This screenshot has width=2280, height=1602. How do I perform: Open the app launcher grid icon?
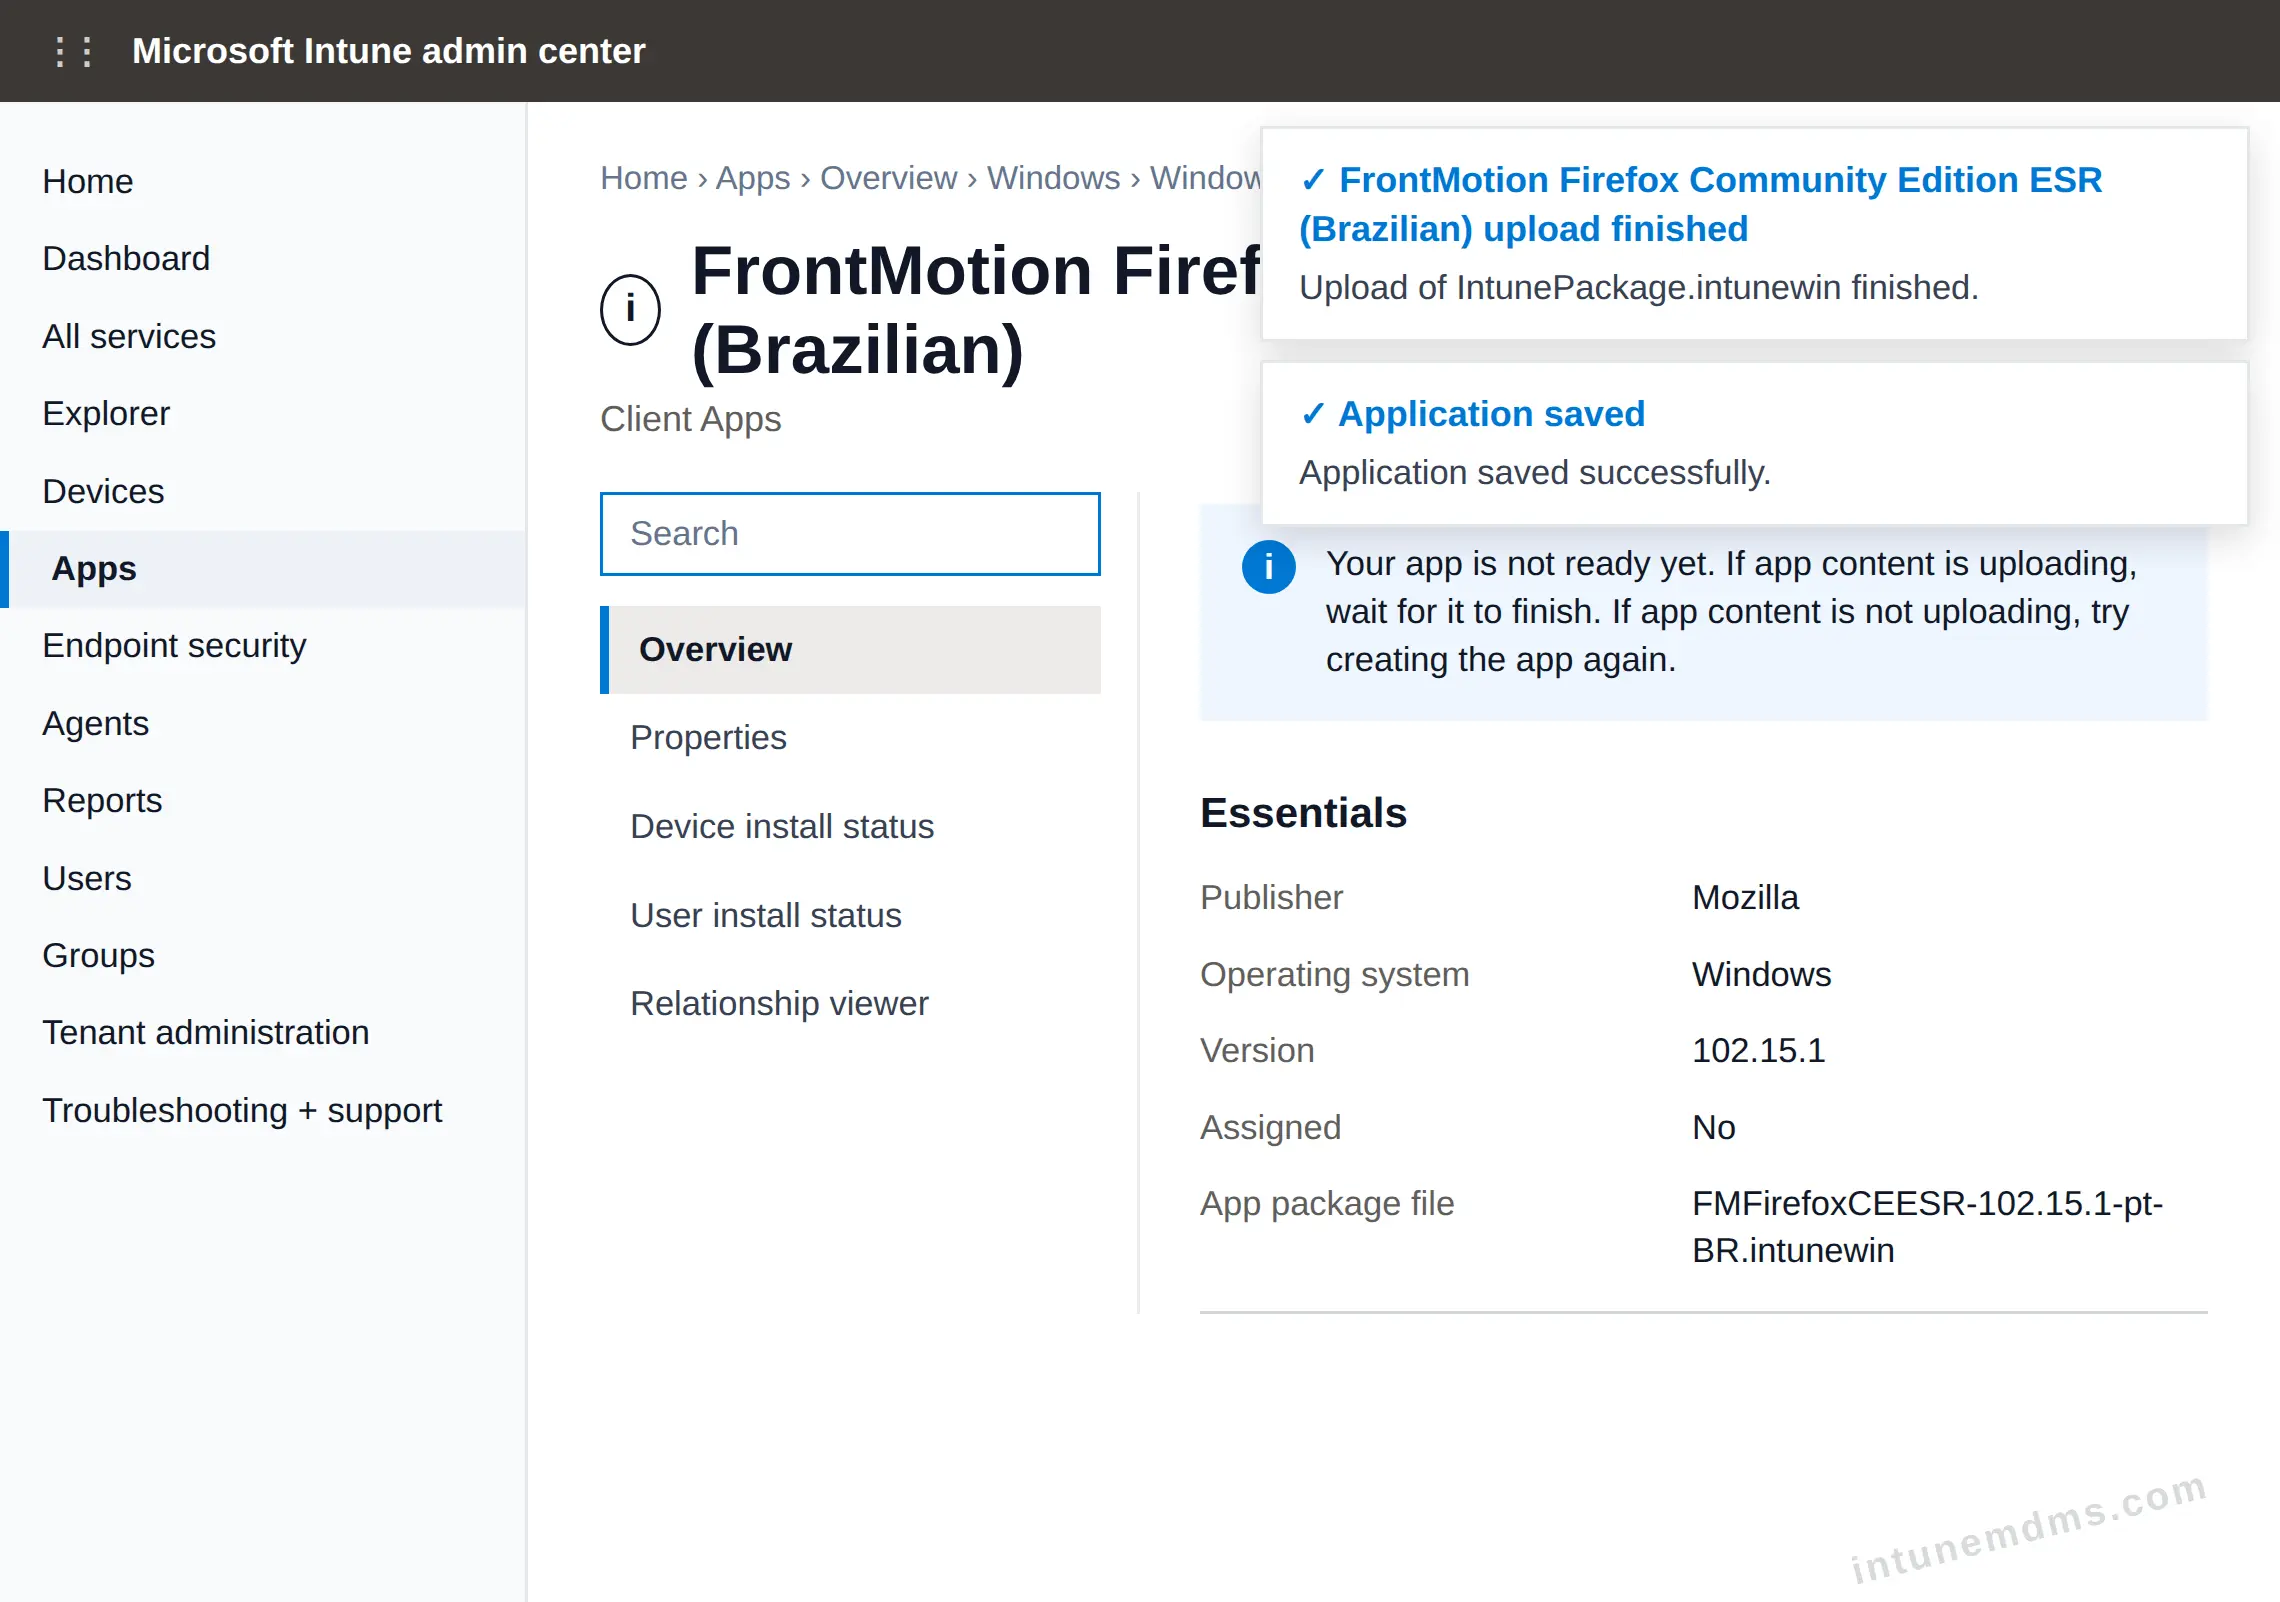(74, 51)
